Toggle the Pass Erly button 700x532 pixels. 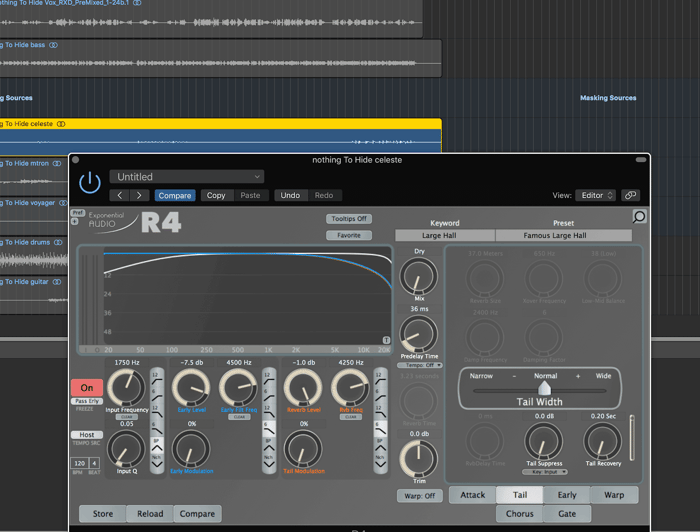(87, 401)
